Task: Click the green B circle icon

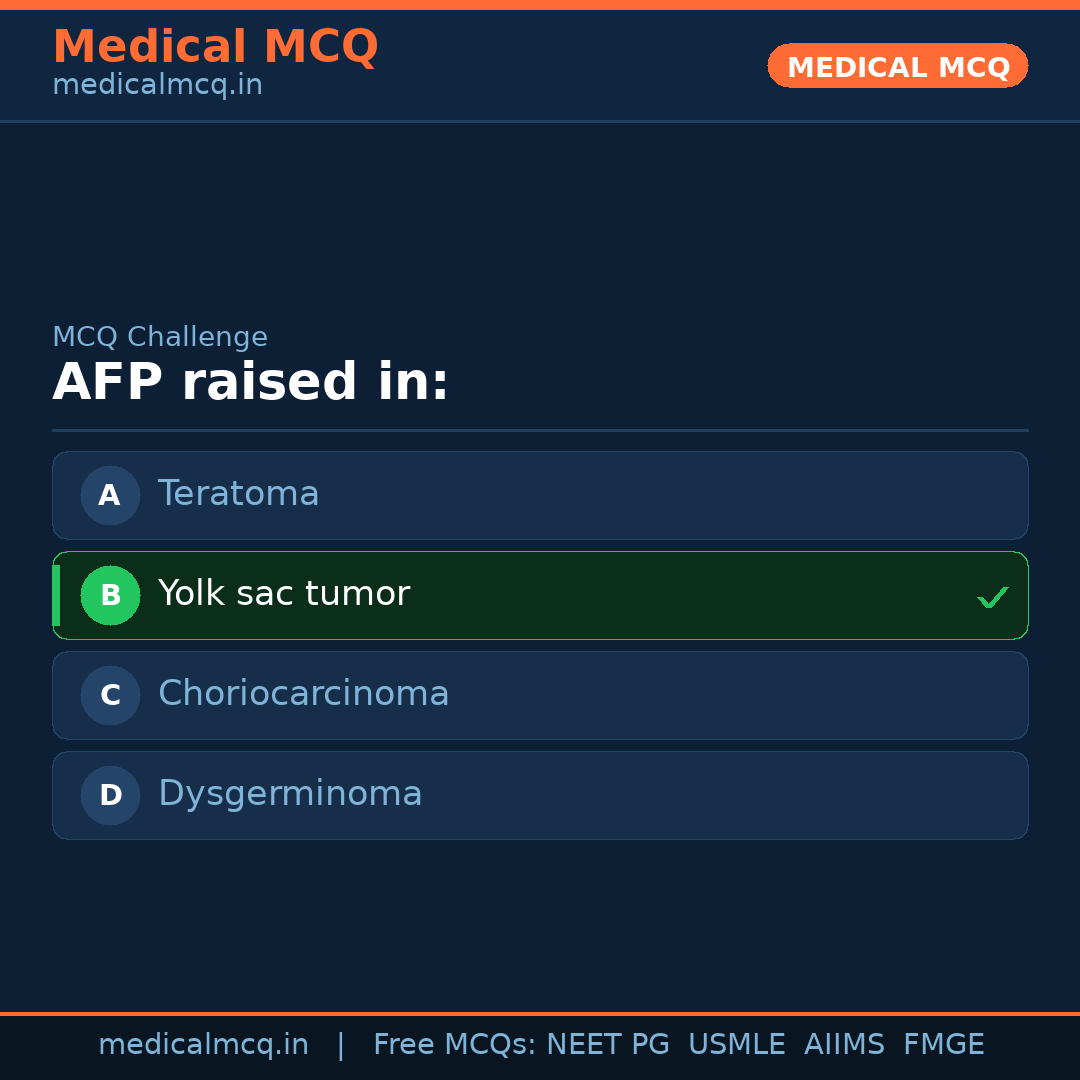Action: (110, 595)
